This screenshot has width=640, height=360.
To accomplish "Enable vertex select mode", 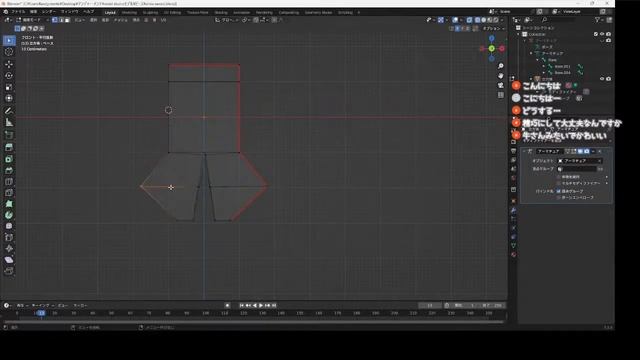I will point(55,20).
